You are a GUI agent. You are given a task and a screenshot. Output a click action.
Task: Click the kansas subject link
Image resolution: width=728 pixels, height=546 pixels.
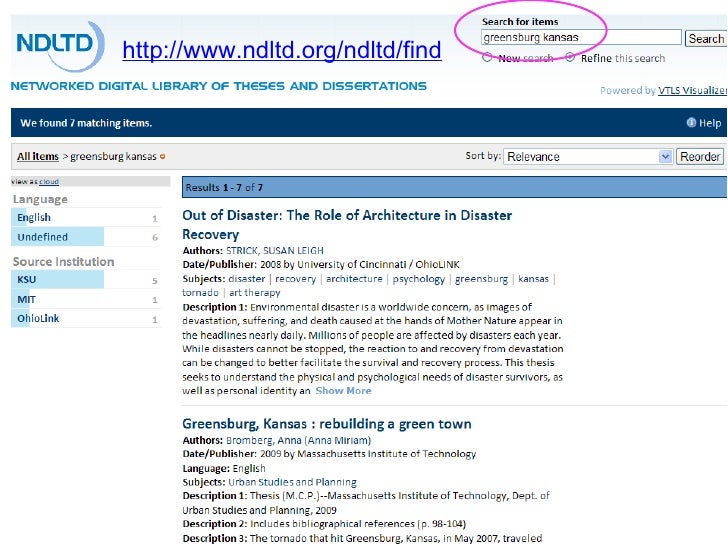[533, 279]
